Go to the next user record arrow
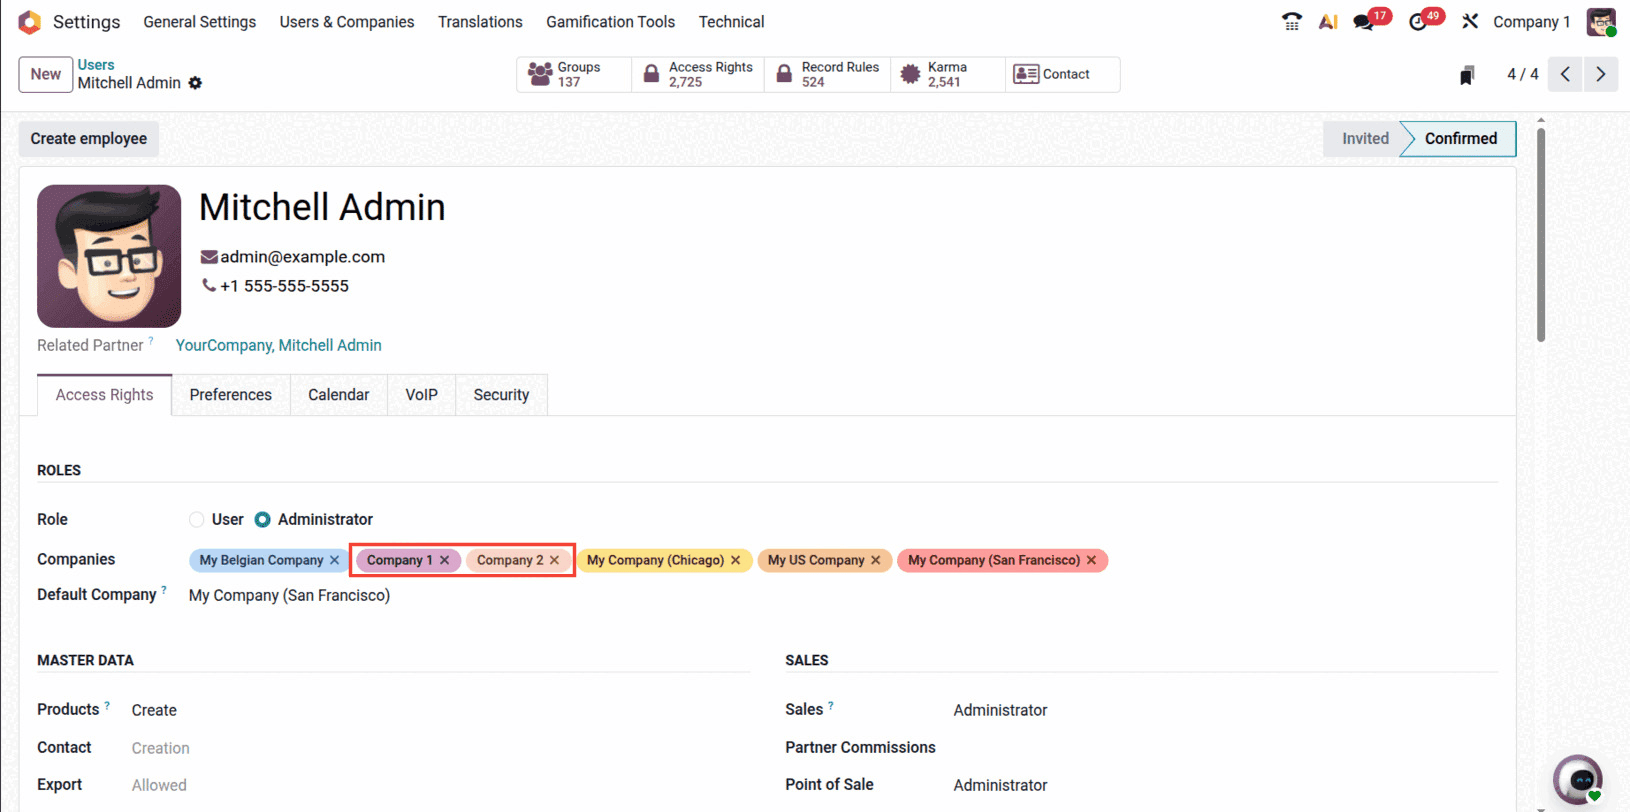 tap(1601, 74)
